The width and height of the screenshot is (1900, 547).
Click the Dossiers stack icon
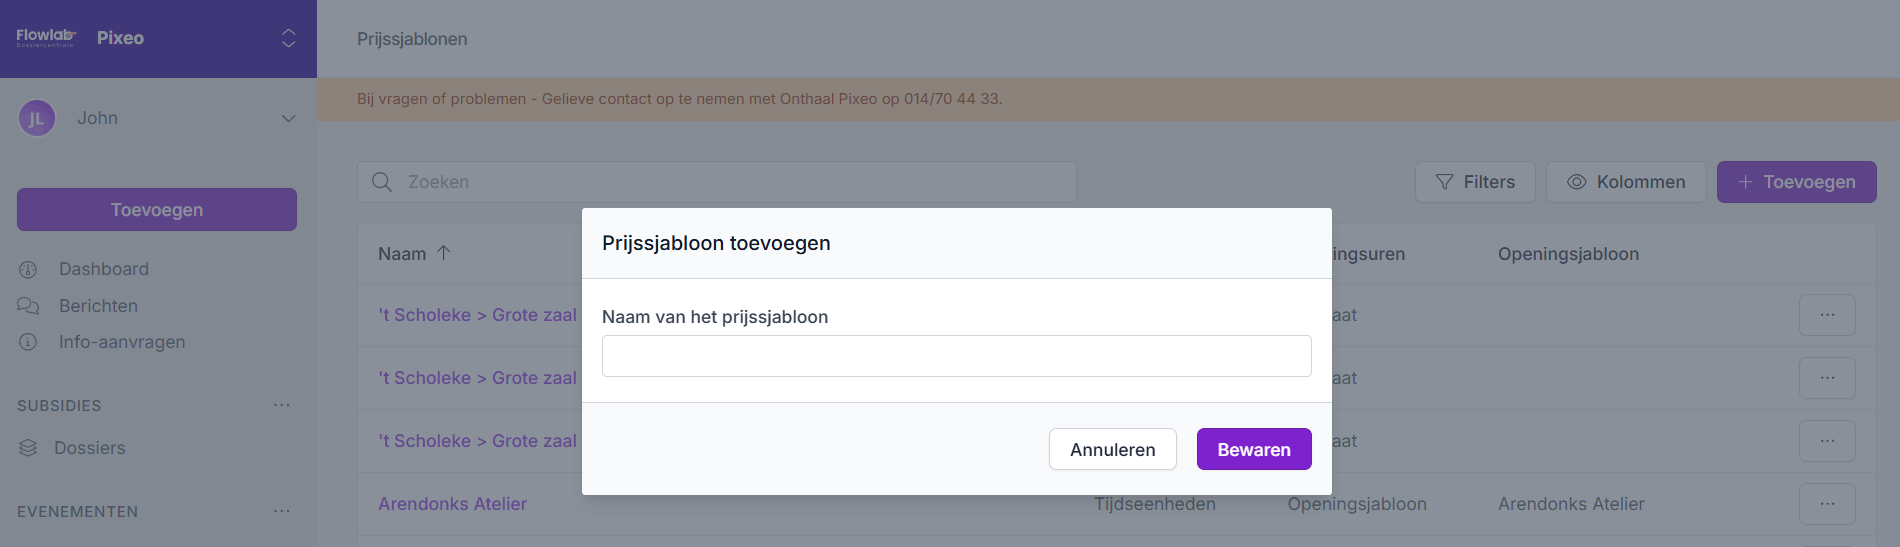tap(28, 448)
